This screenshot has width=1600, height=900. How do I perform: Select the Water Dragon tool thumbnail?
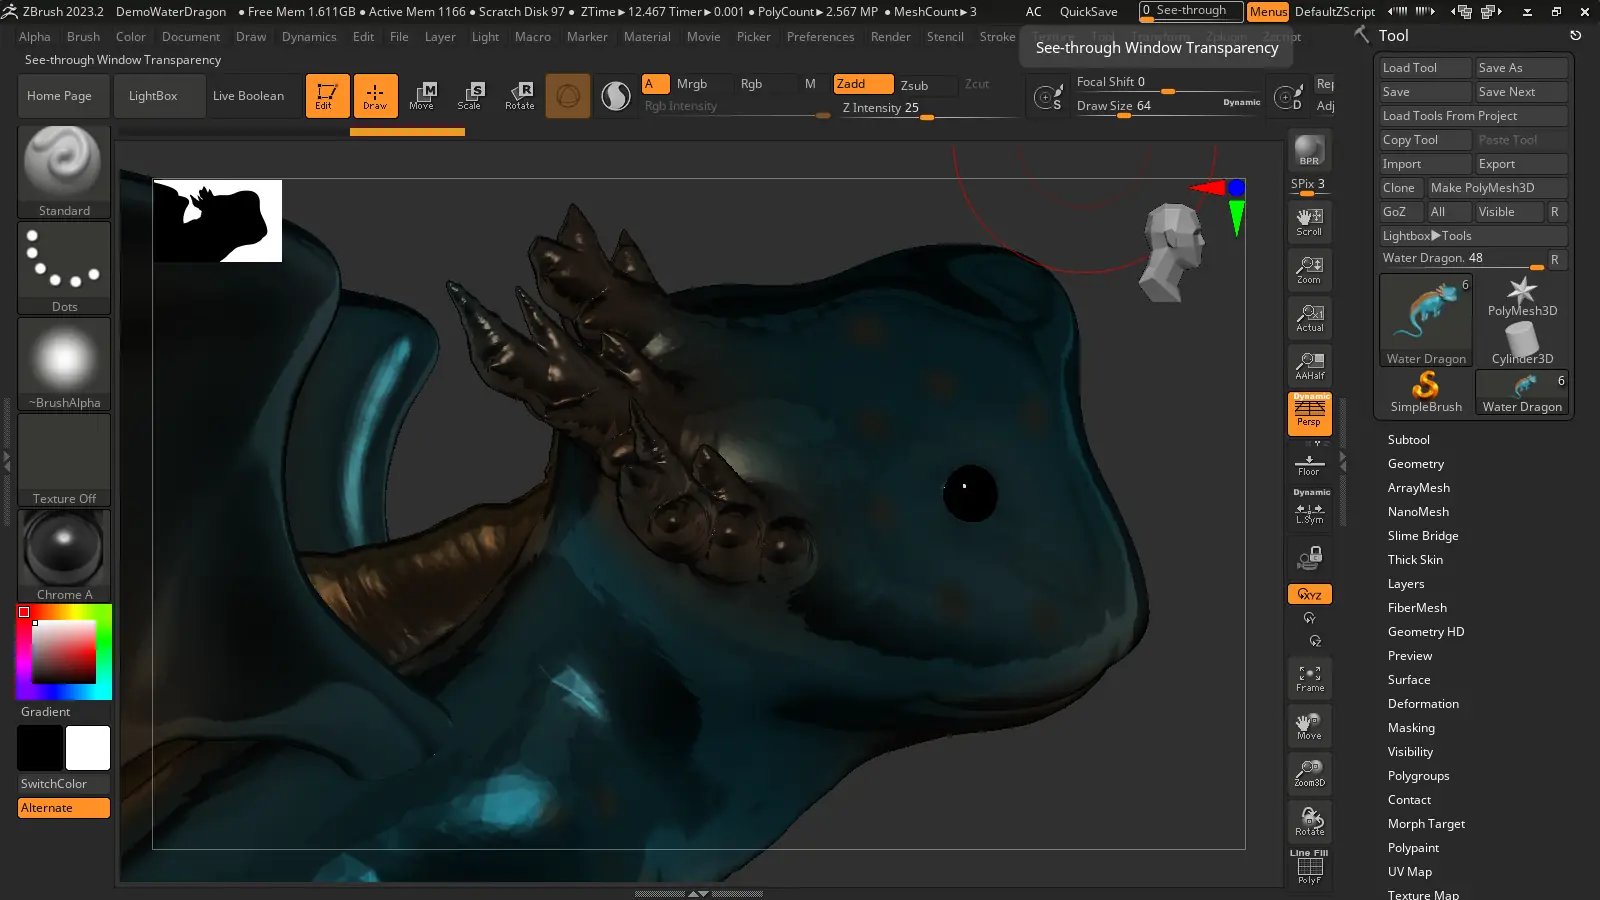1426,320
